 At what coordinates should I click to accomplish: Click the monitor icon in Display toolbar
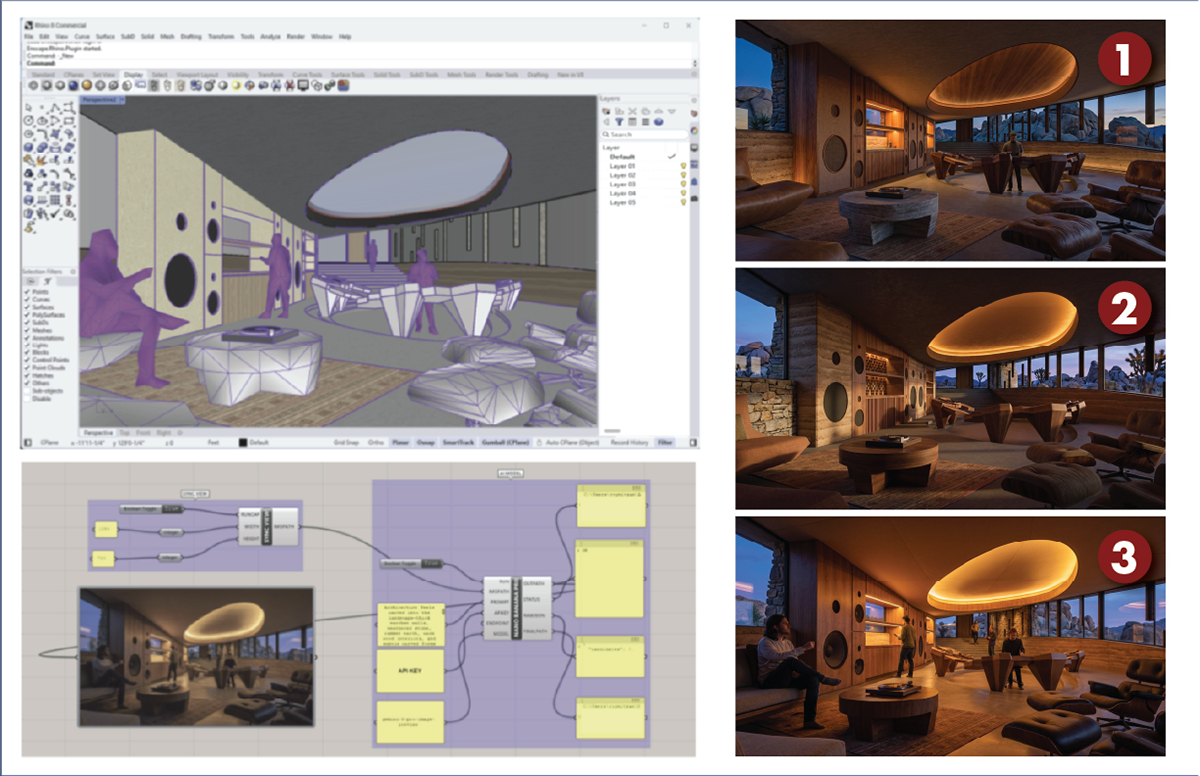click(303, 86)
